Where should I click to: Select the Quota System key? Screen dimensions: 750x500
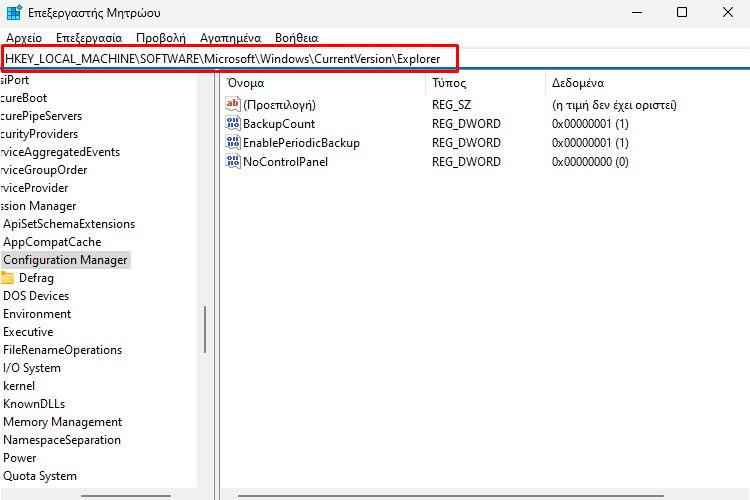(x=40, y=477)
